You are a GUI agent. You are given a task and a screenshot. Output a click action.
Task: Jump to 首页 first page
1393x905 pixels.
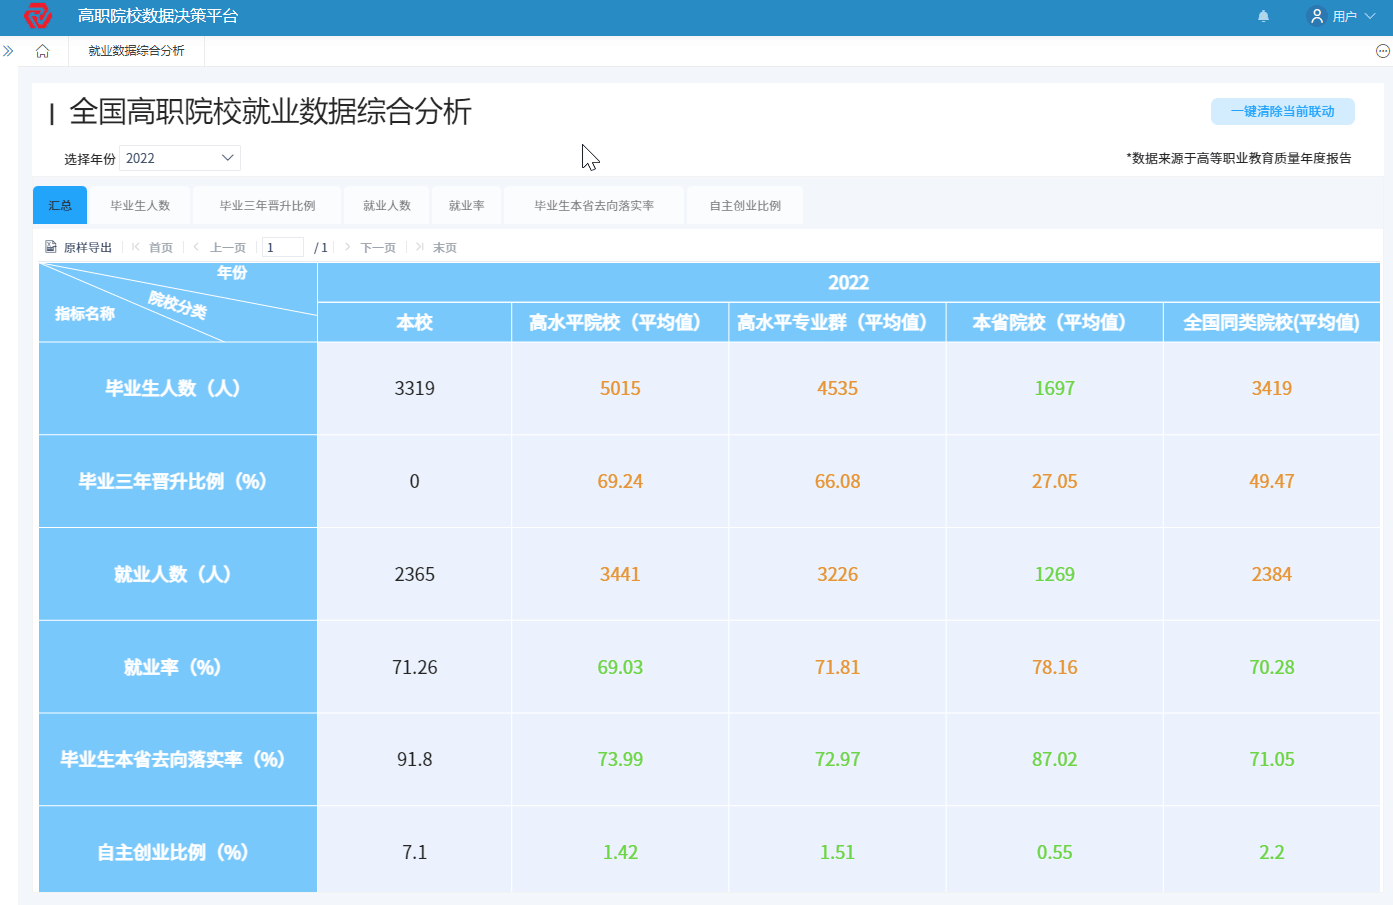click(163, 246)
